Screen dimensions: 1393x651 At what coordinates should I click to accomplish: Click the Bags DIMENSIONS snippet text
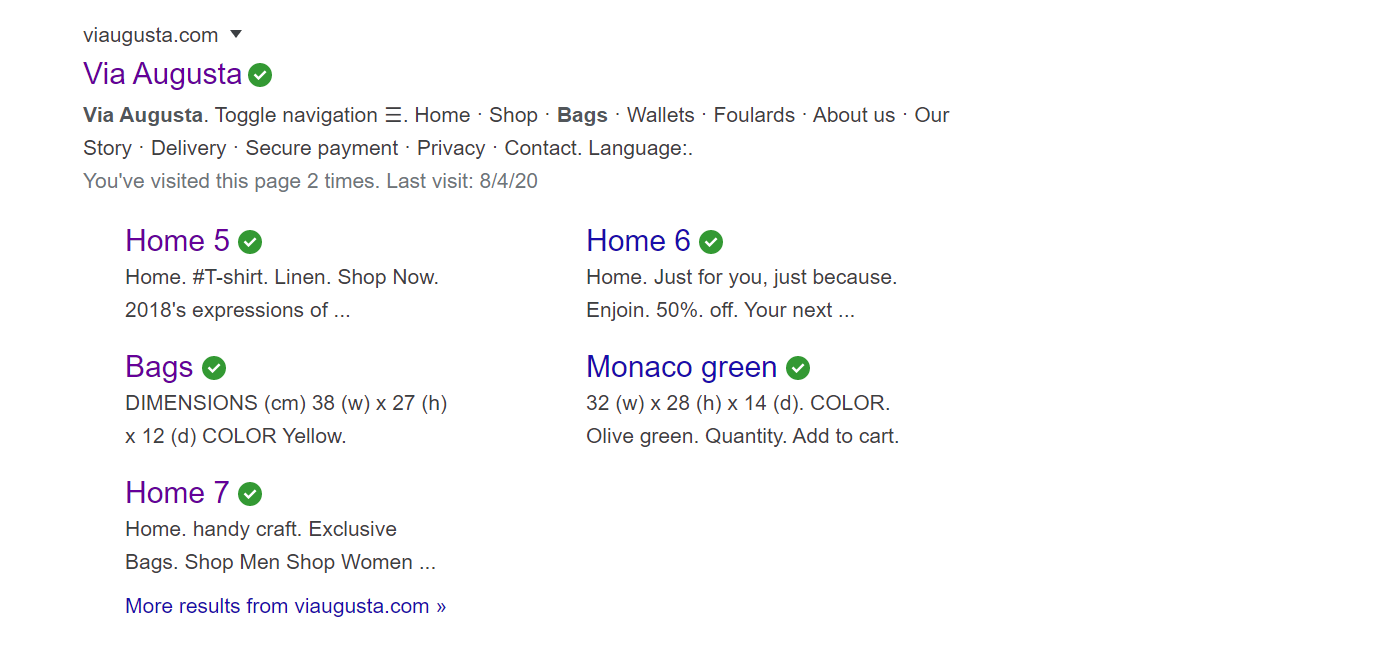tap(286, 419)
